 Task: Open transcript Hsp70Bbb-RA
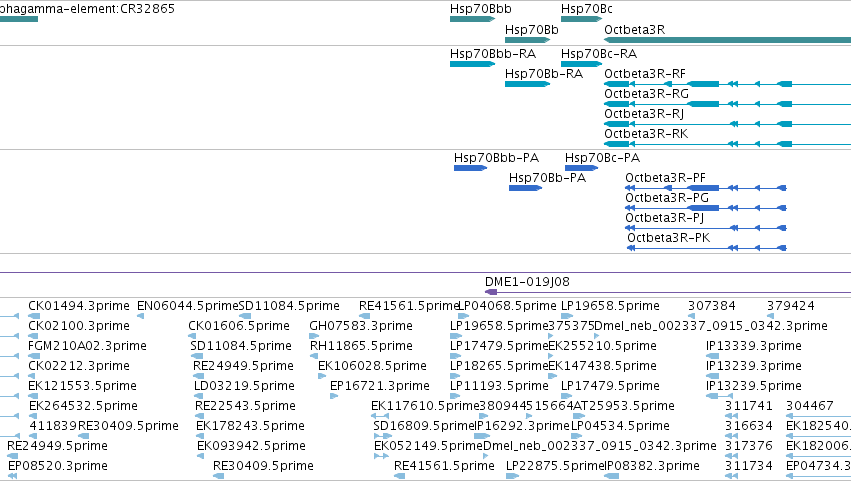tap(492, 54)
